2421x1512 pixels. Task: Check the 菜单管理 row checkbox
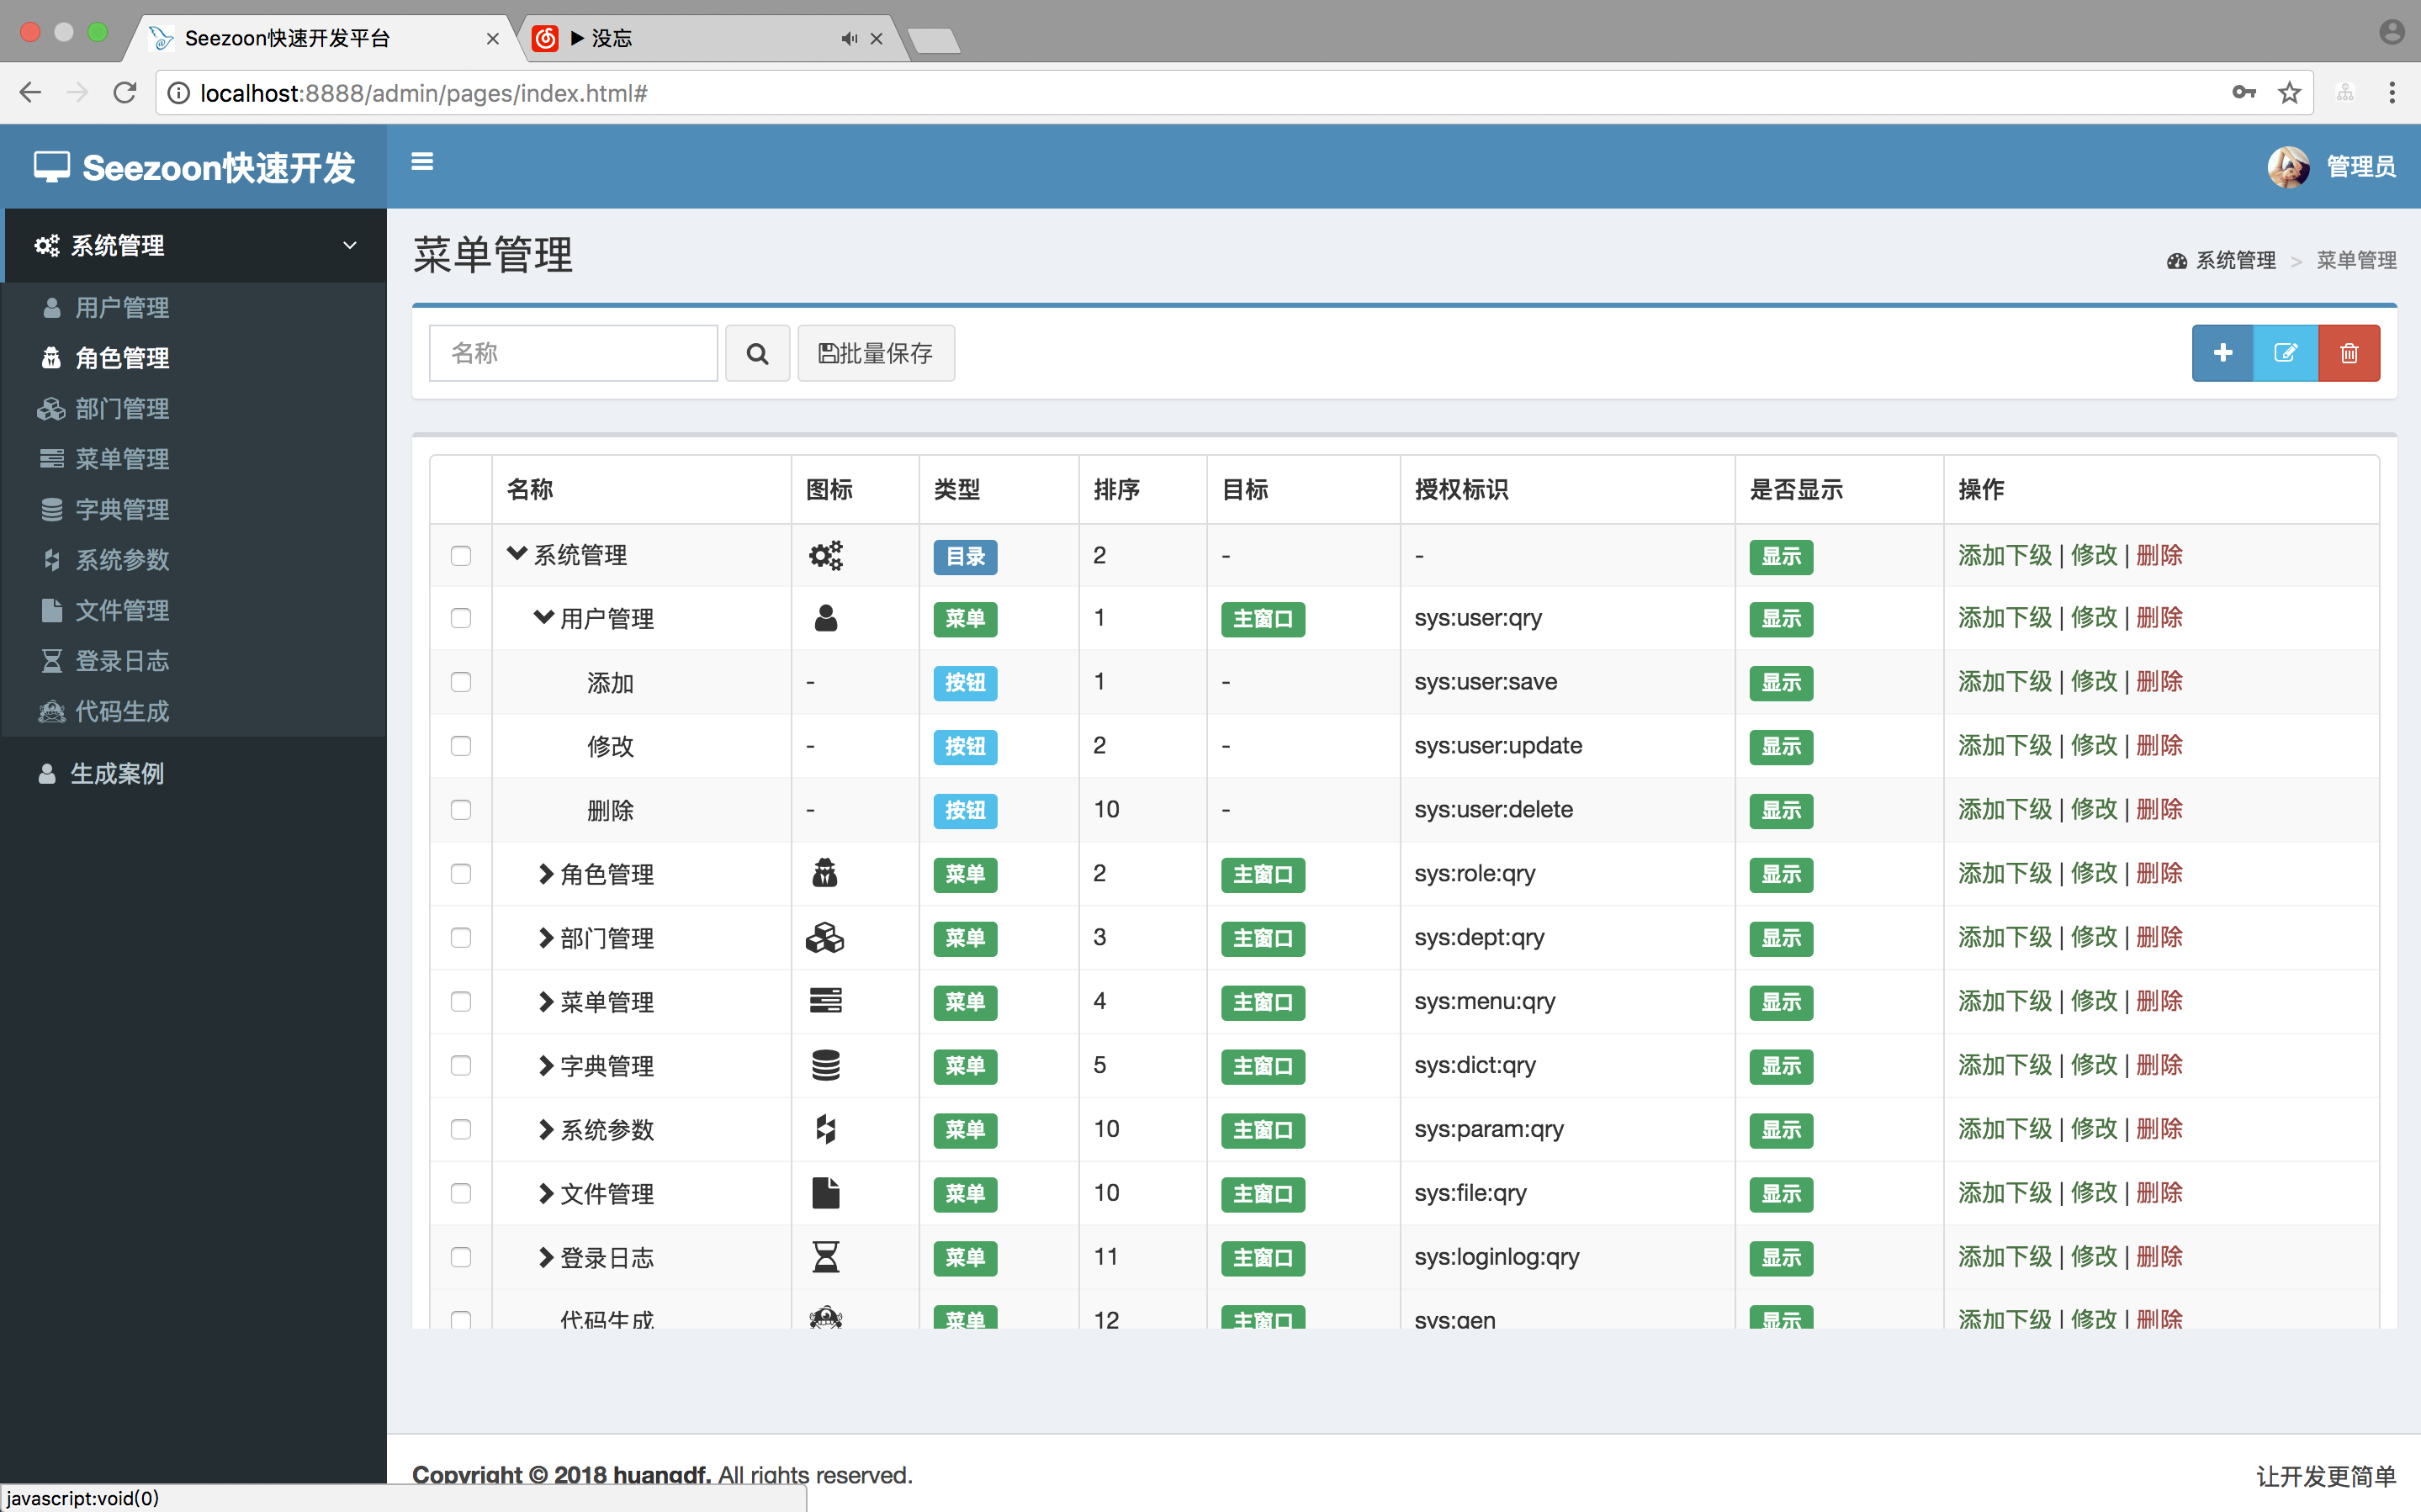(460, 1002)
